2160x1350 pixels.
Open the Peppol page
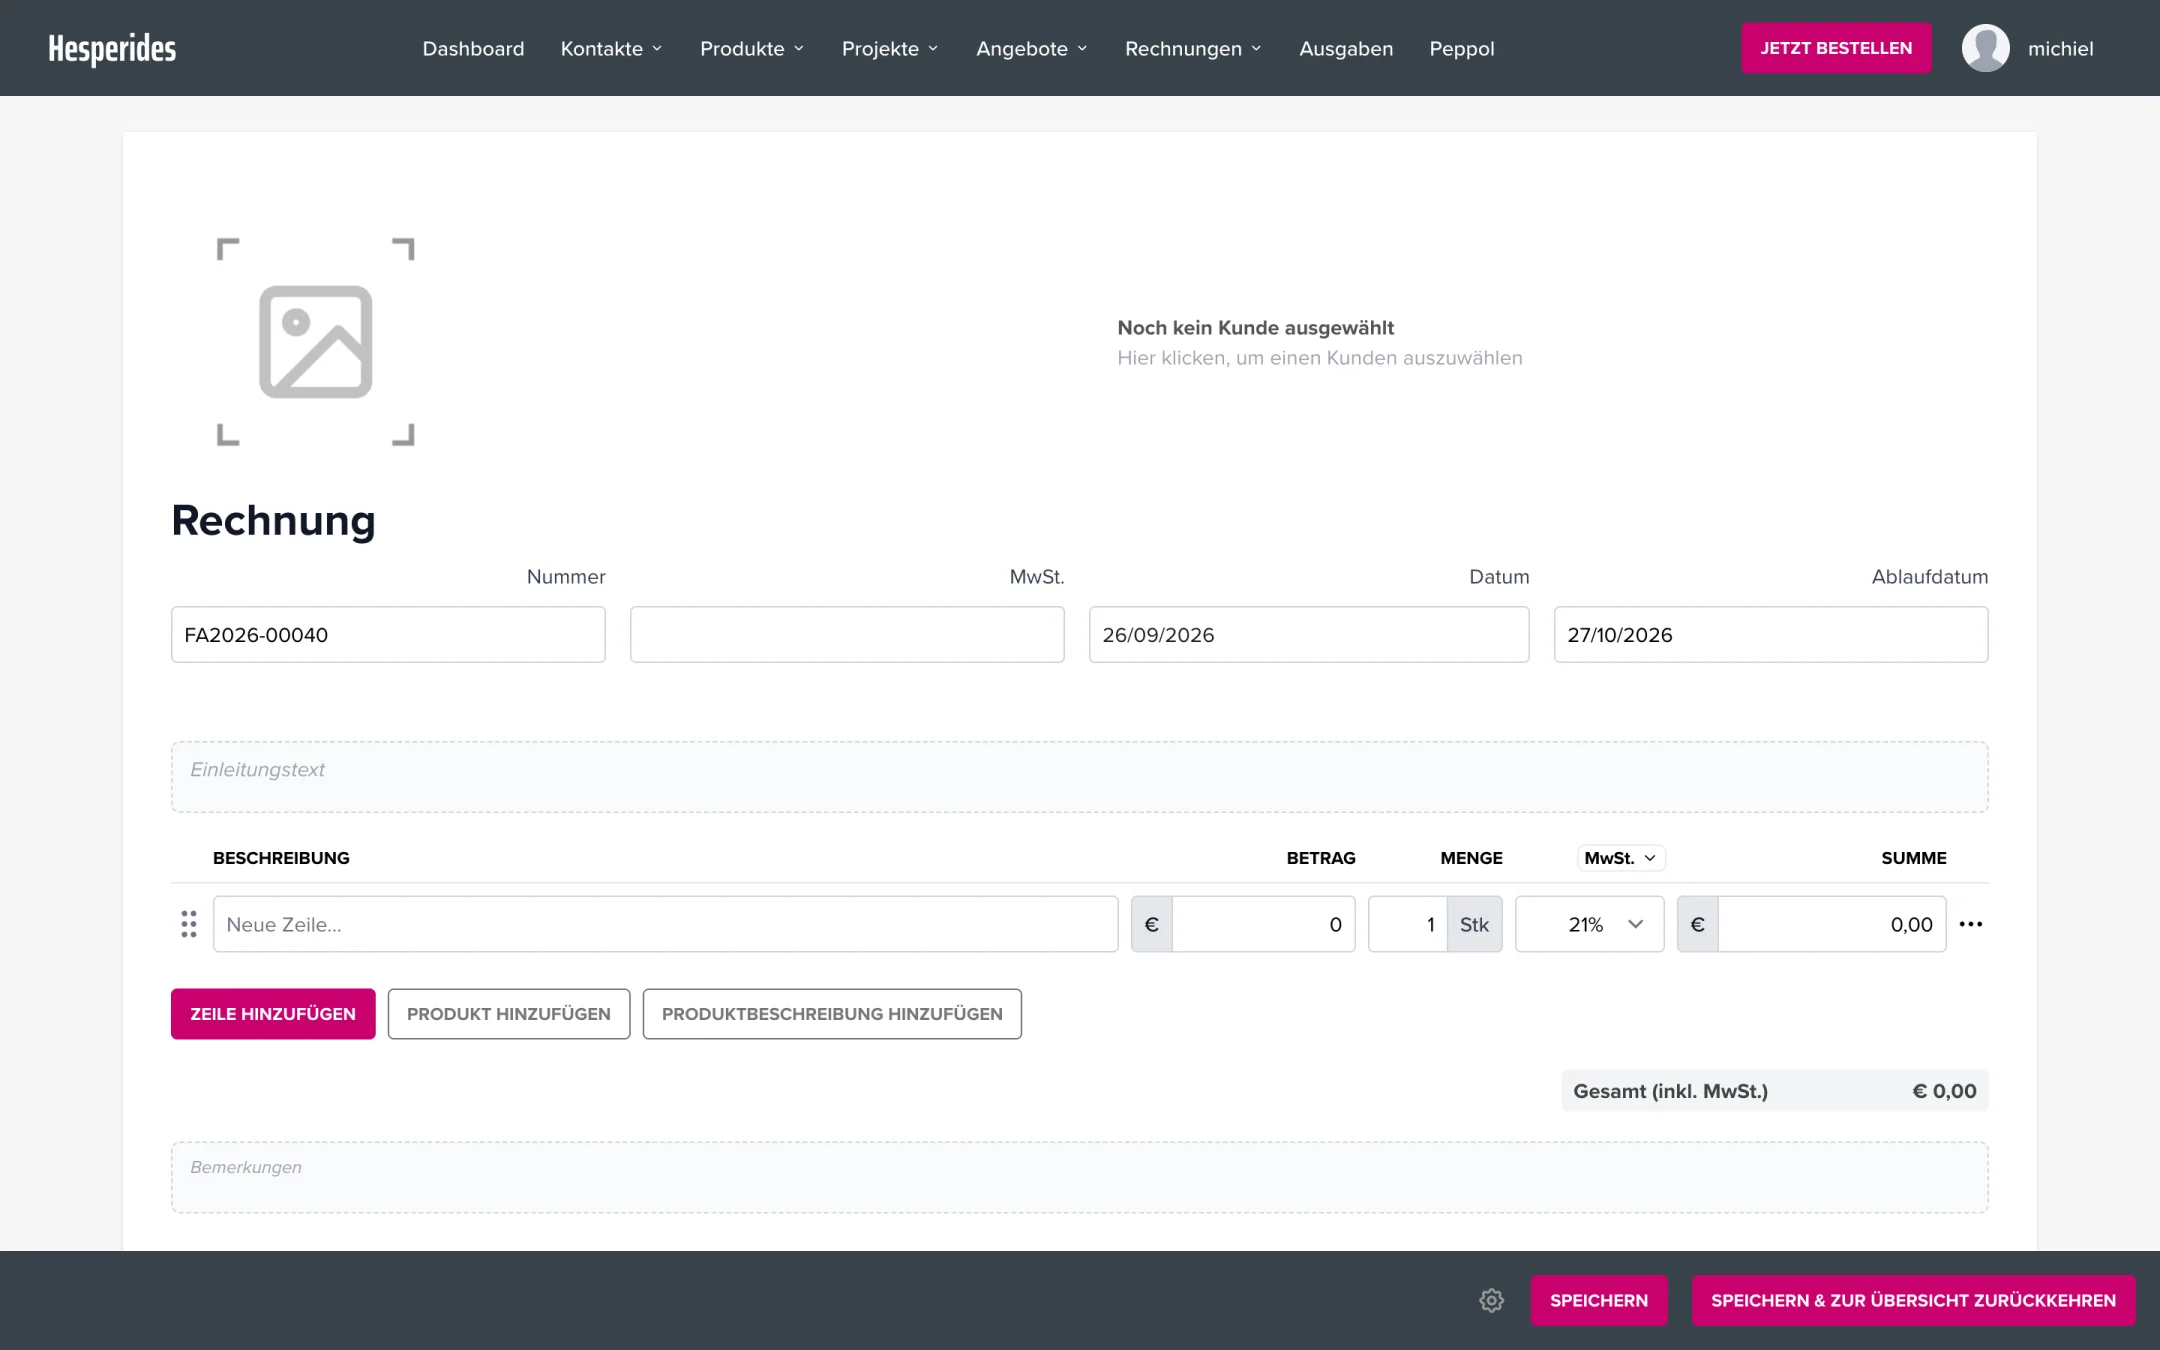(1461, 48)
